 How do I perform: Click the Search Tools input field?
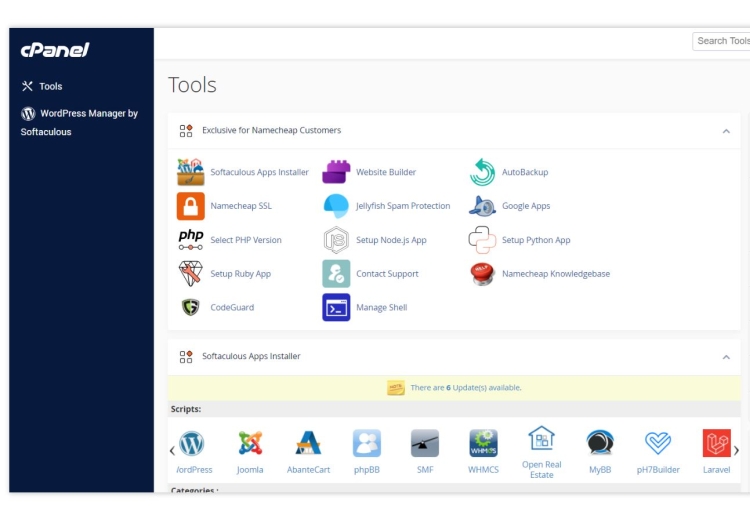coord(722,41)
